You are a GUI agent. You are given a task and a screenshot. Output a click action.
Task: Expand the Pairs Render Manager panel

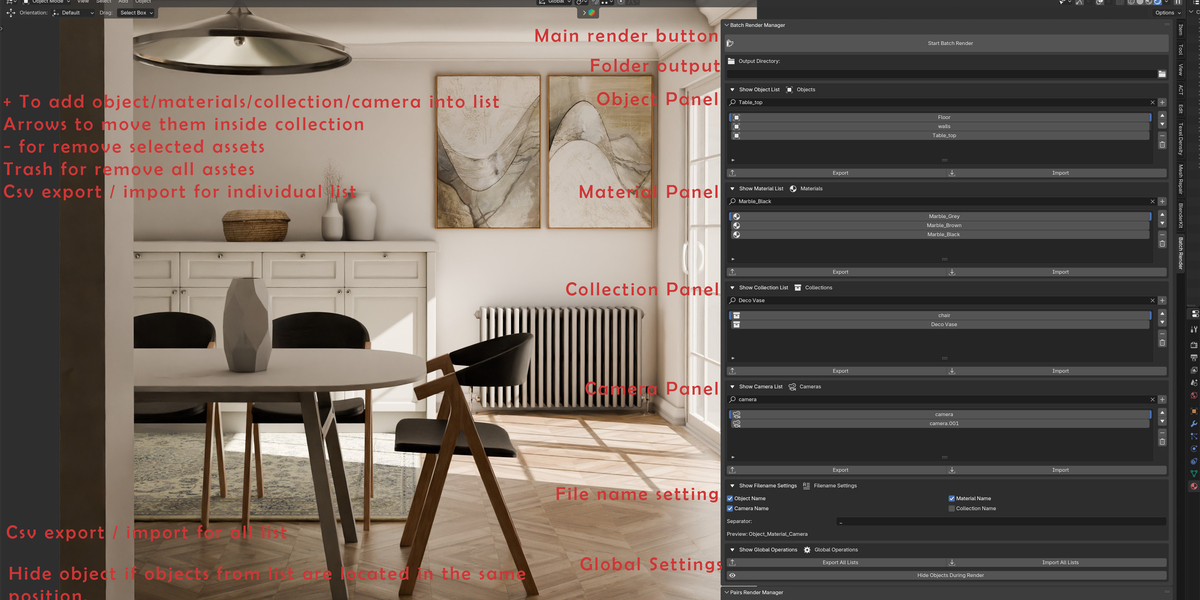point(727,592)
